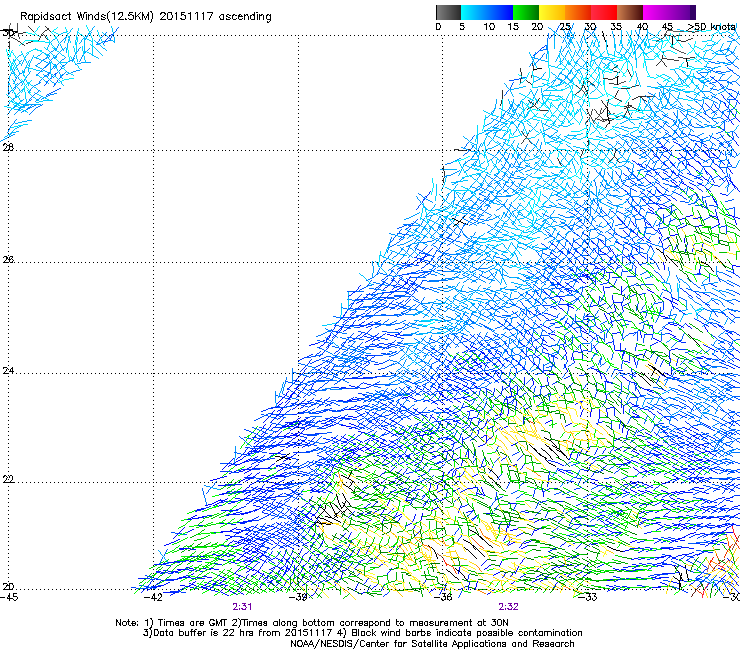Click the '10' label under the color scale
740x650 pixels.
[489, 27]
